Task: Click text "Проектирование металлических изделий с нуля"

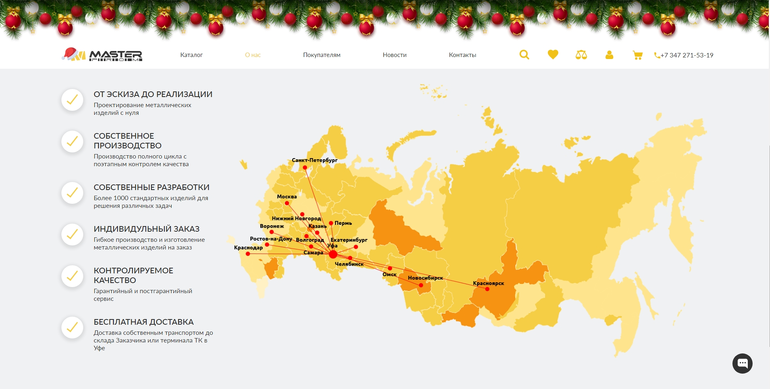Action: (142, 109)
